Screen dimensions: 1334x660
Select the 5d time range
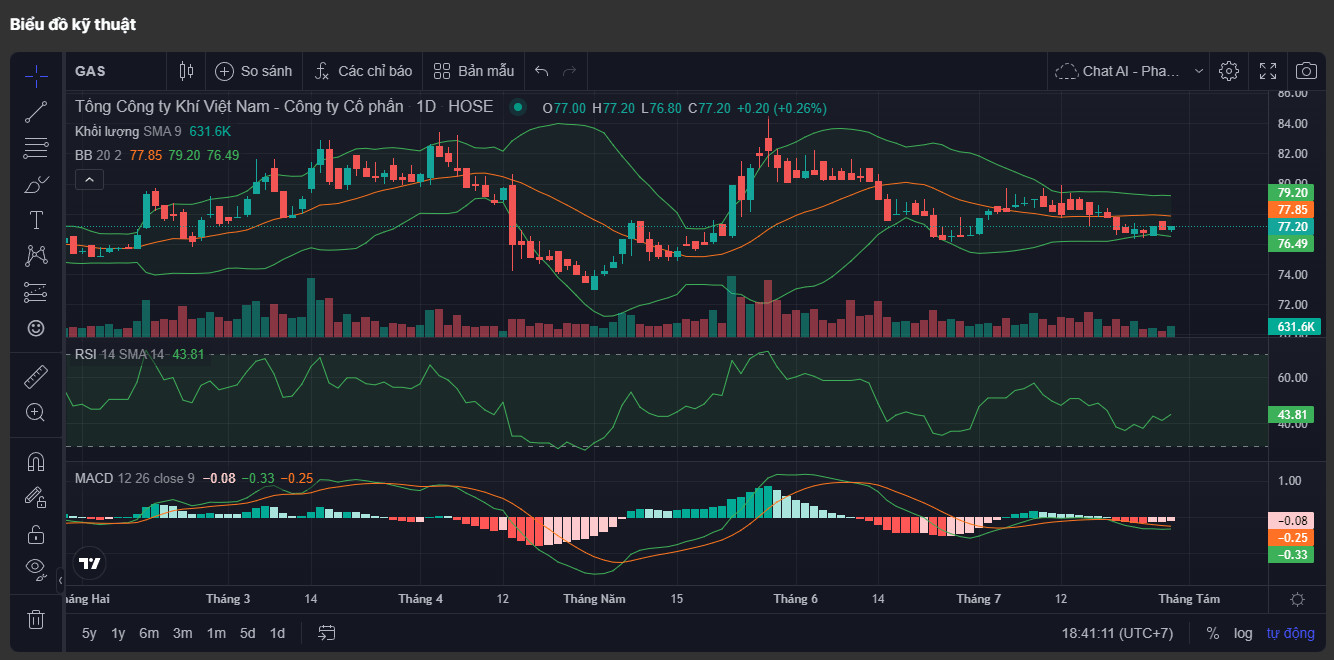247,633
